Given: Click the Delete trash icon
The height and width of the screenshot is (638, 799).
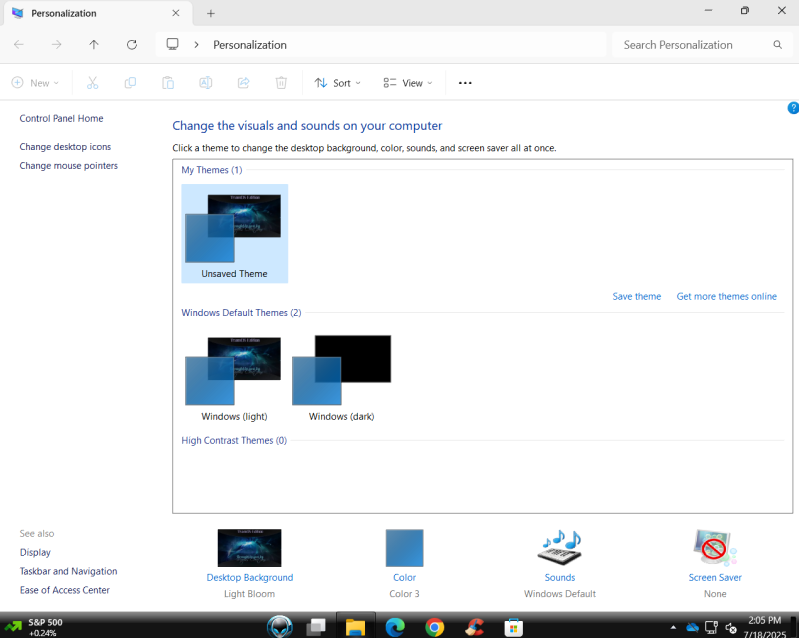Looking at the screenshot, I should (281, 83).
